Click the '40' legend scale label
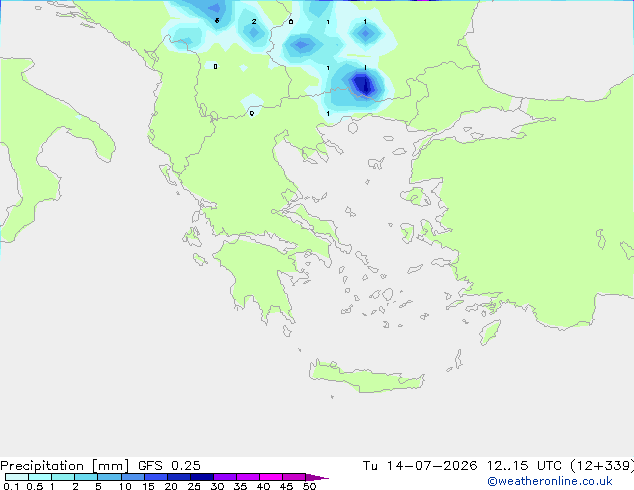 coord(263,486)
